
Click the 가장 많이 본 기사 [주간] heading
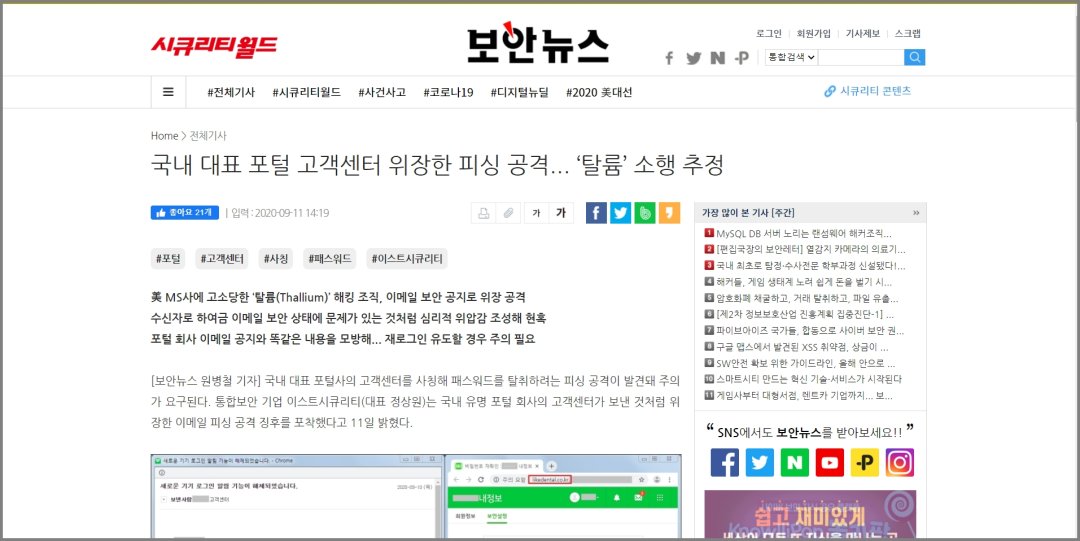(x=748, y=213)
